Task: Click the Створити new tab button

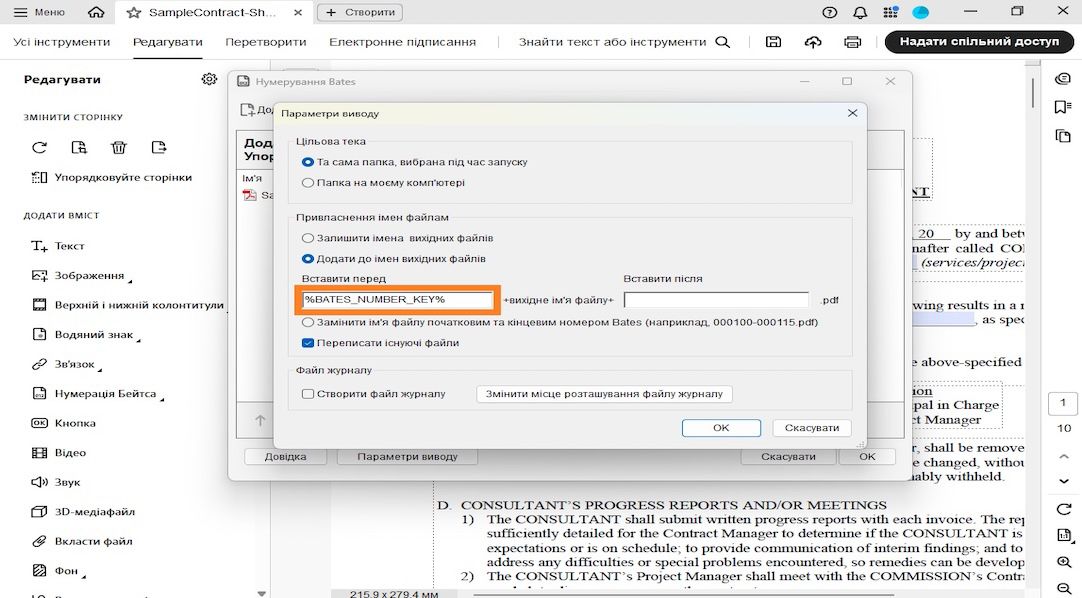Action: (x=360, y=12)
